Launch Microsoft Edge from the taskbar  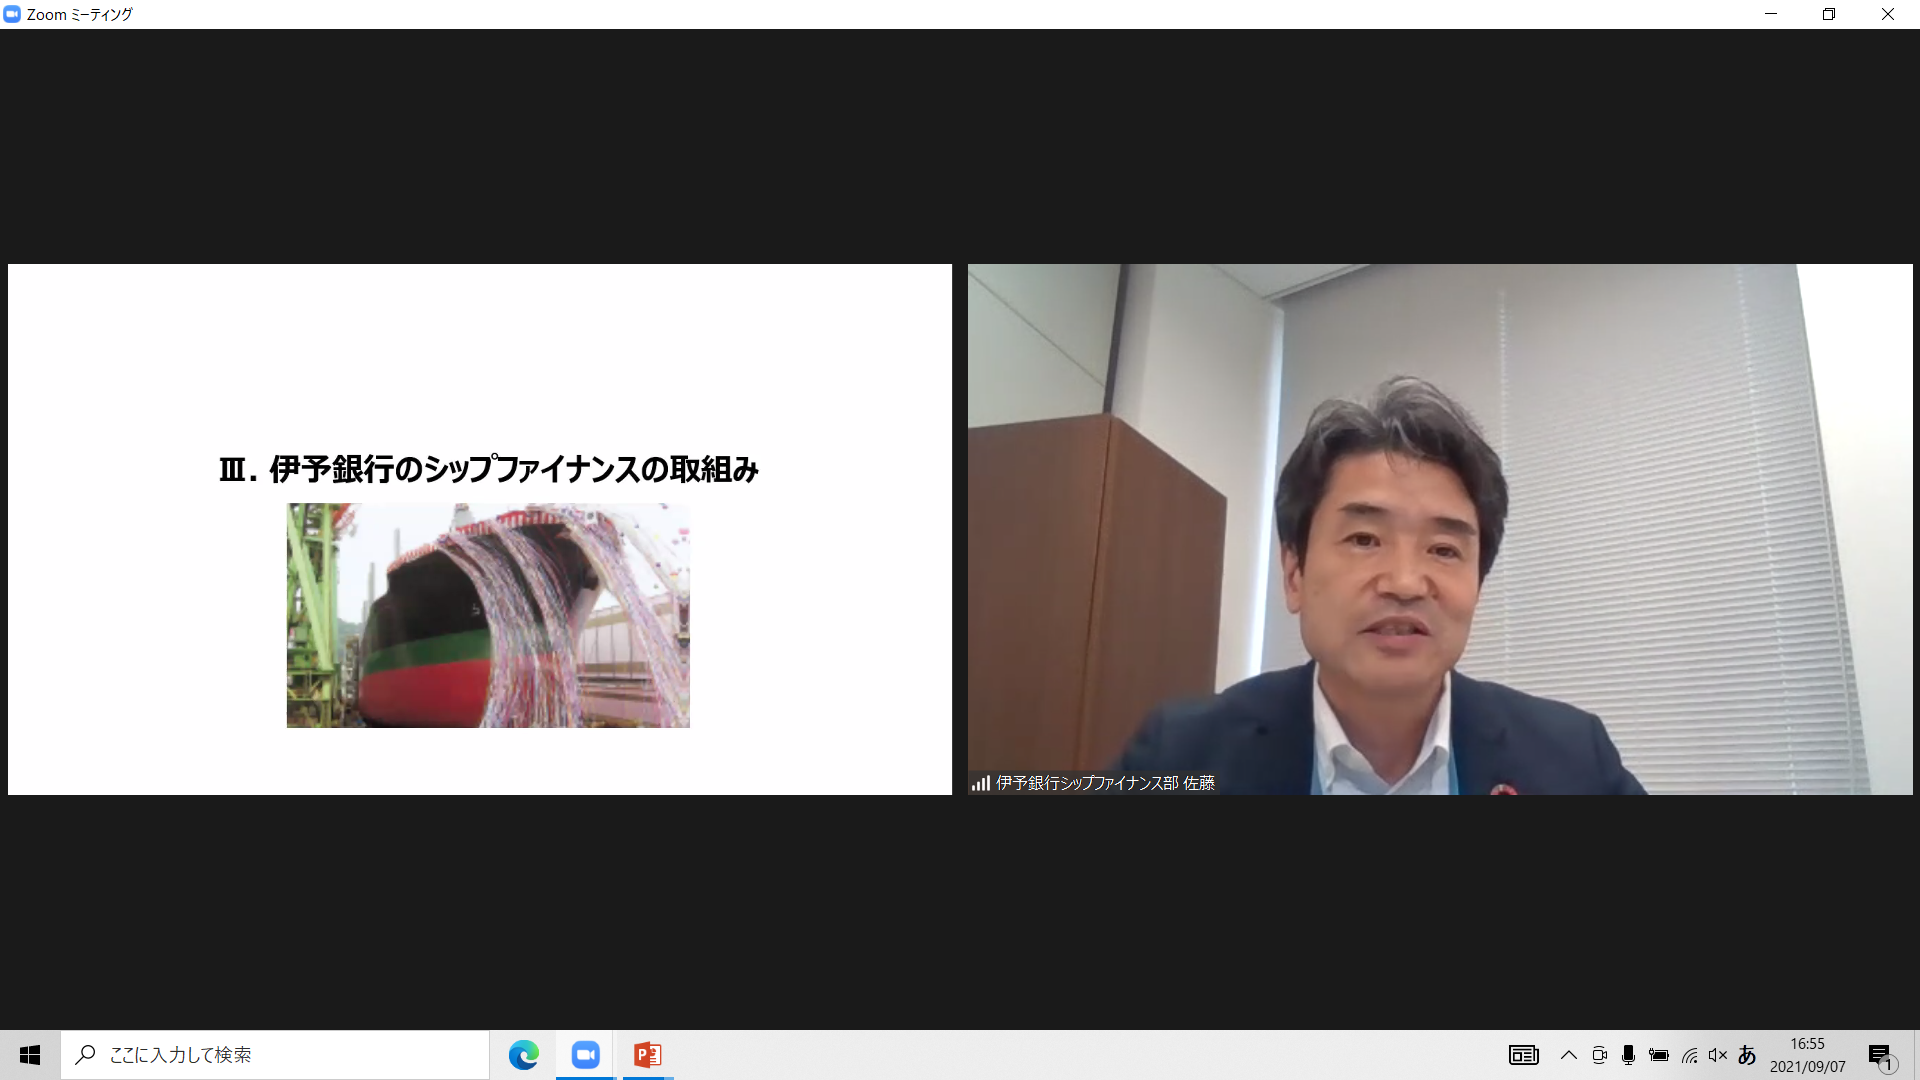[x=524, y=1055]
